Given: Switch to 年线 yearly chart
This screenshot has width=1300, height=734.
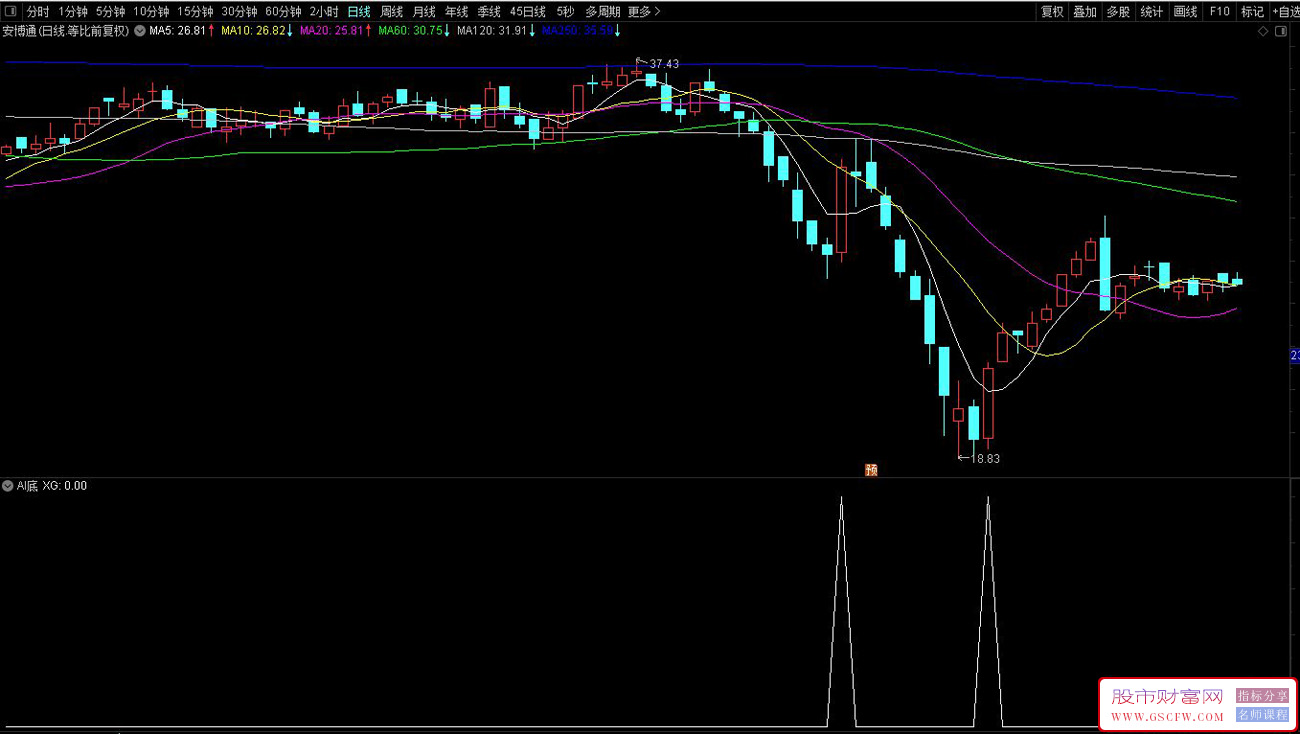Looking at the screenshot, I should [x=456, y=12].
